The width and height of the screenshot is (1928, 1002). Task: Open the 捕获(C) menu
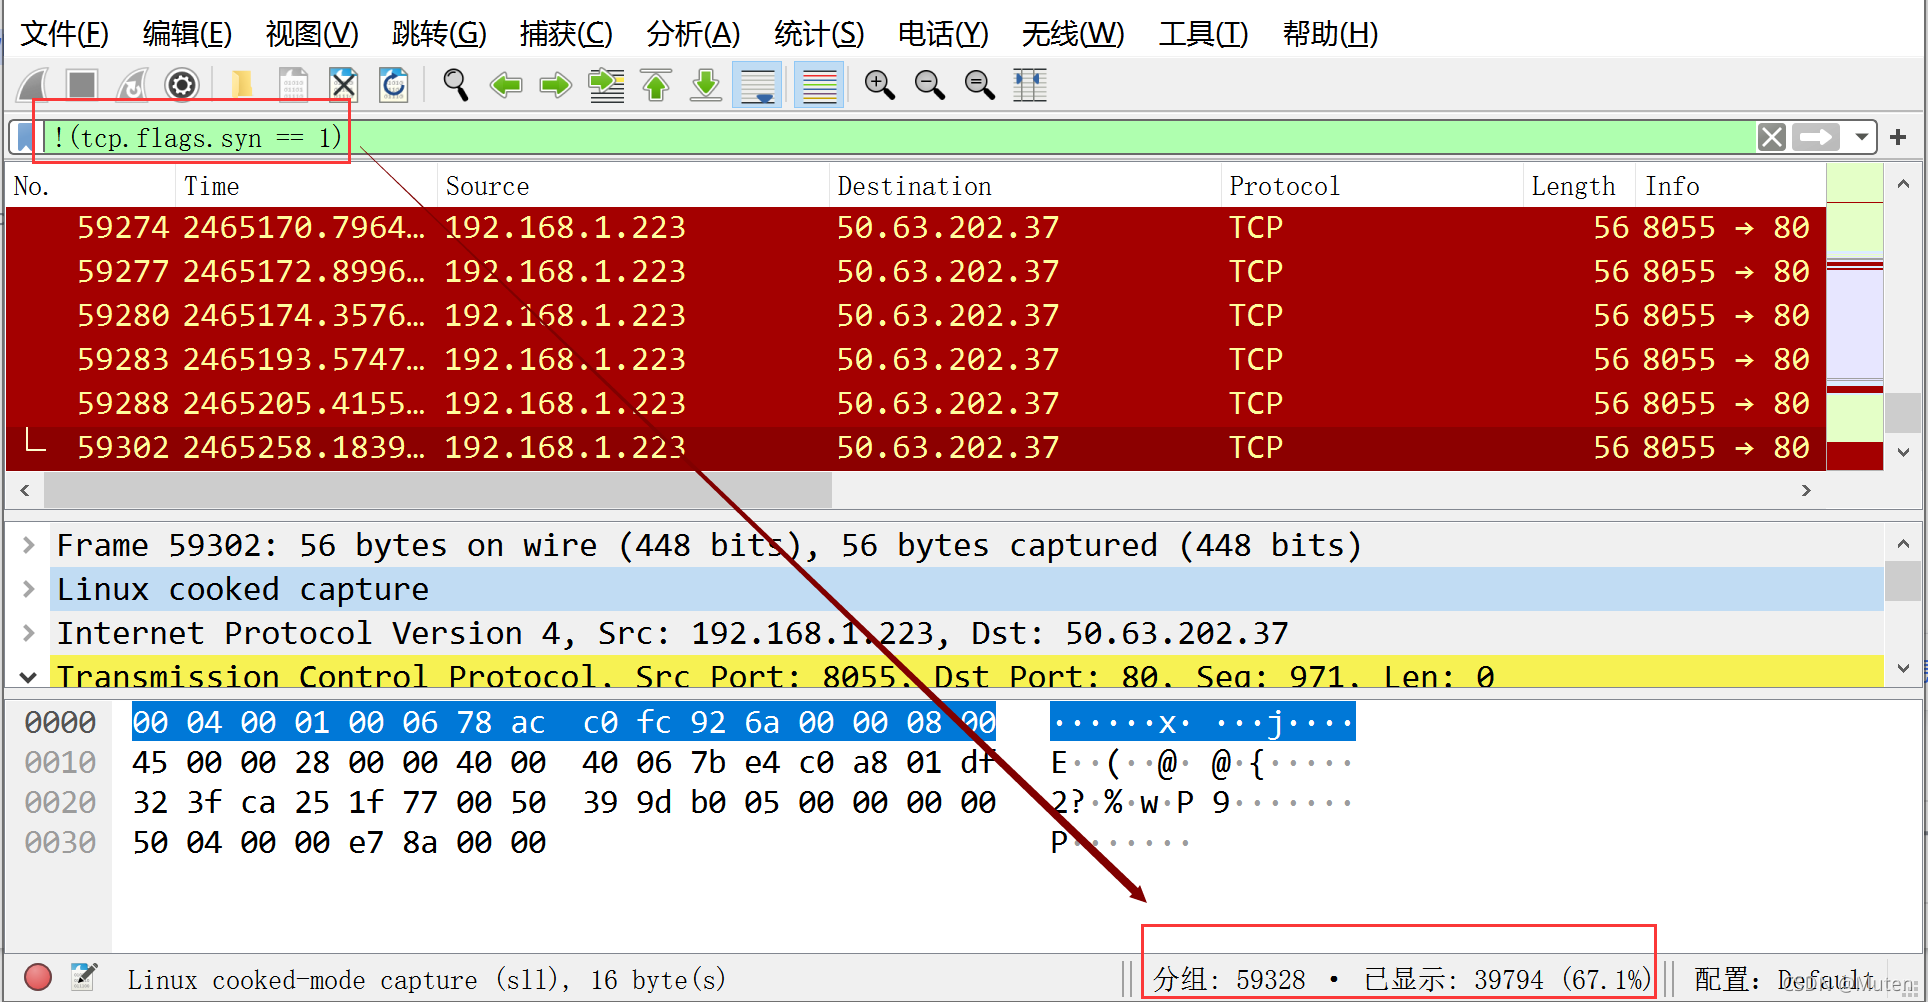click(566, 34)
